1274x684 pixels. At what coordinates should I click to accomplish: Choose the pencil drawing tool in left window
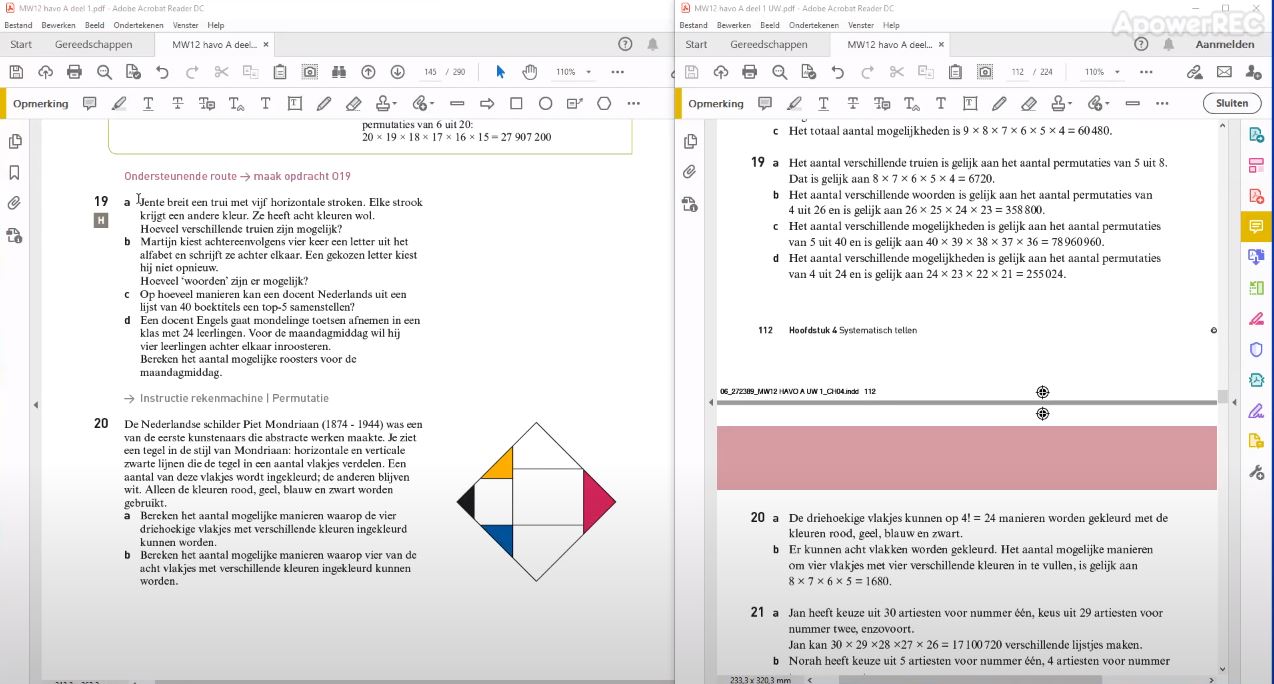324,103
